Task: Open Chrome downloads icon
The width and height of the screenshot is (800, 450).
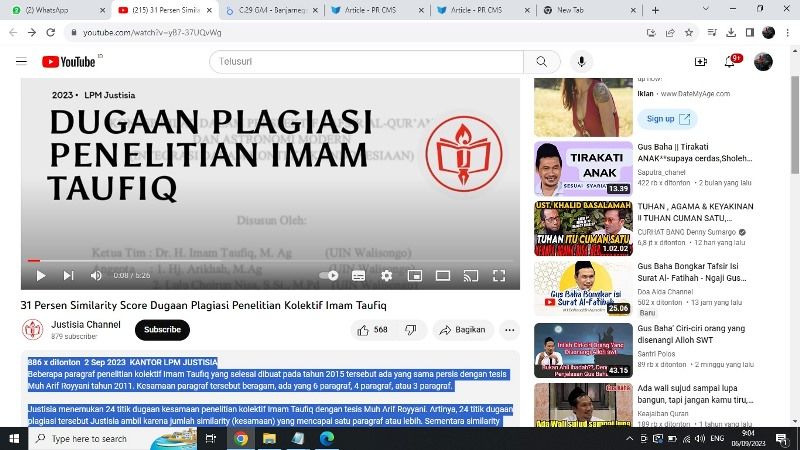Action: click(731, 33)
